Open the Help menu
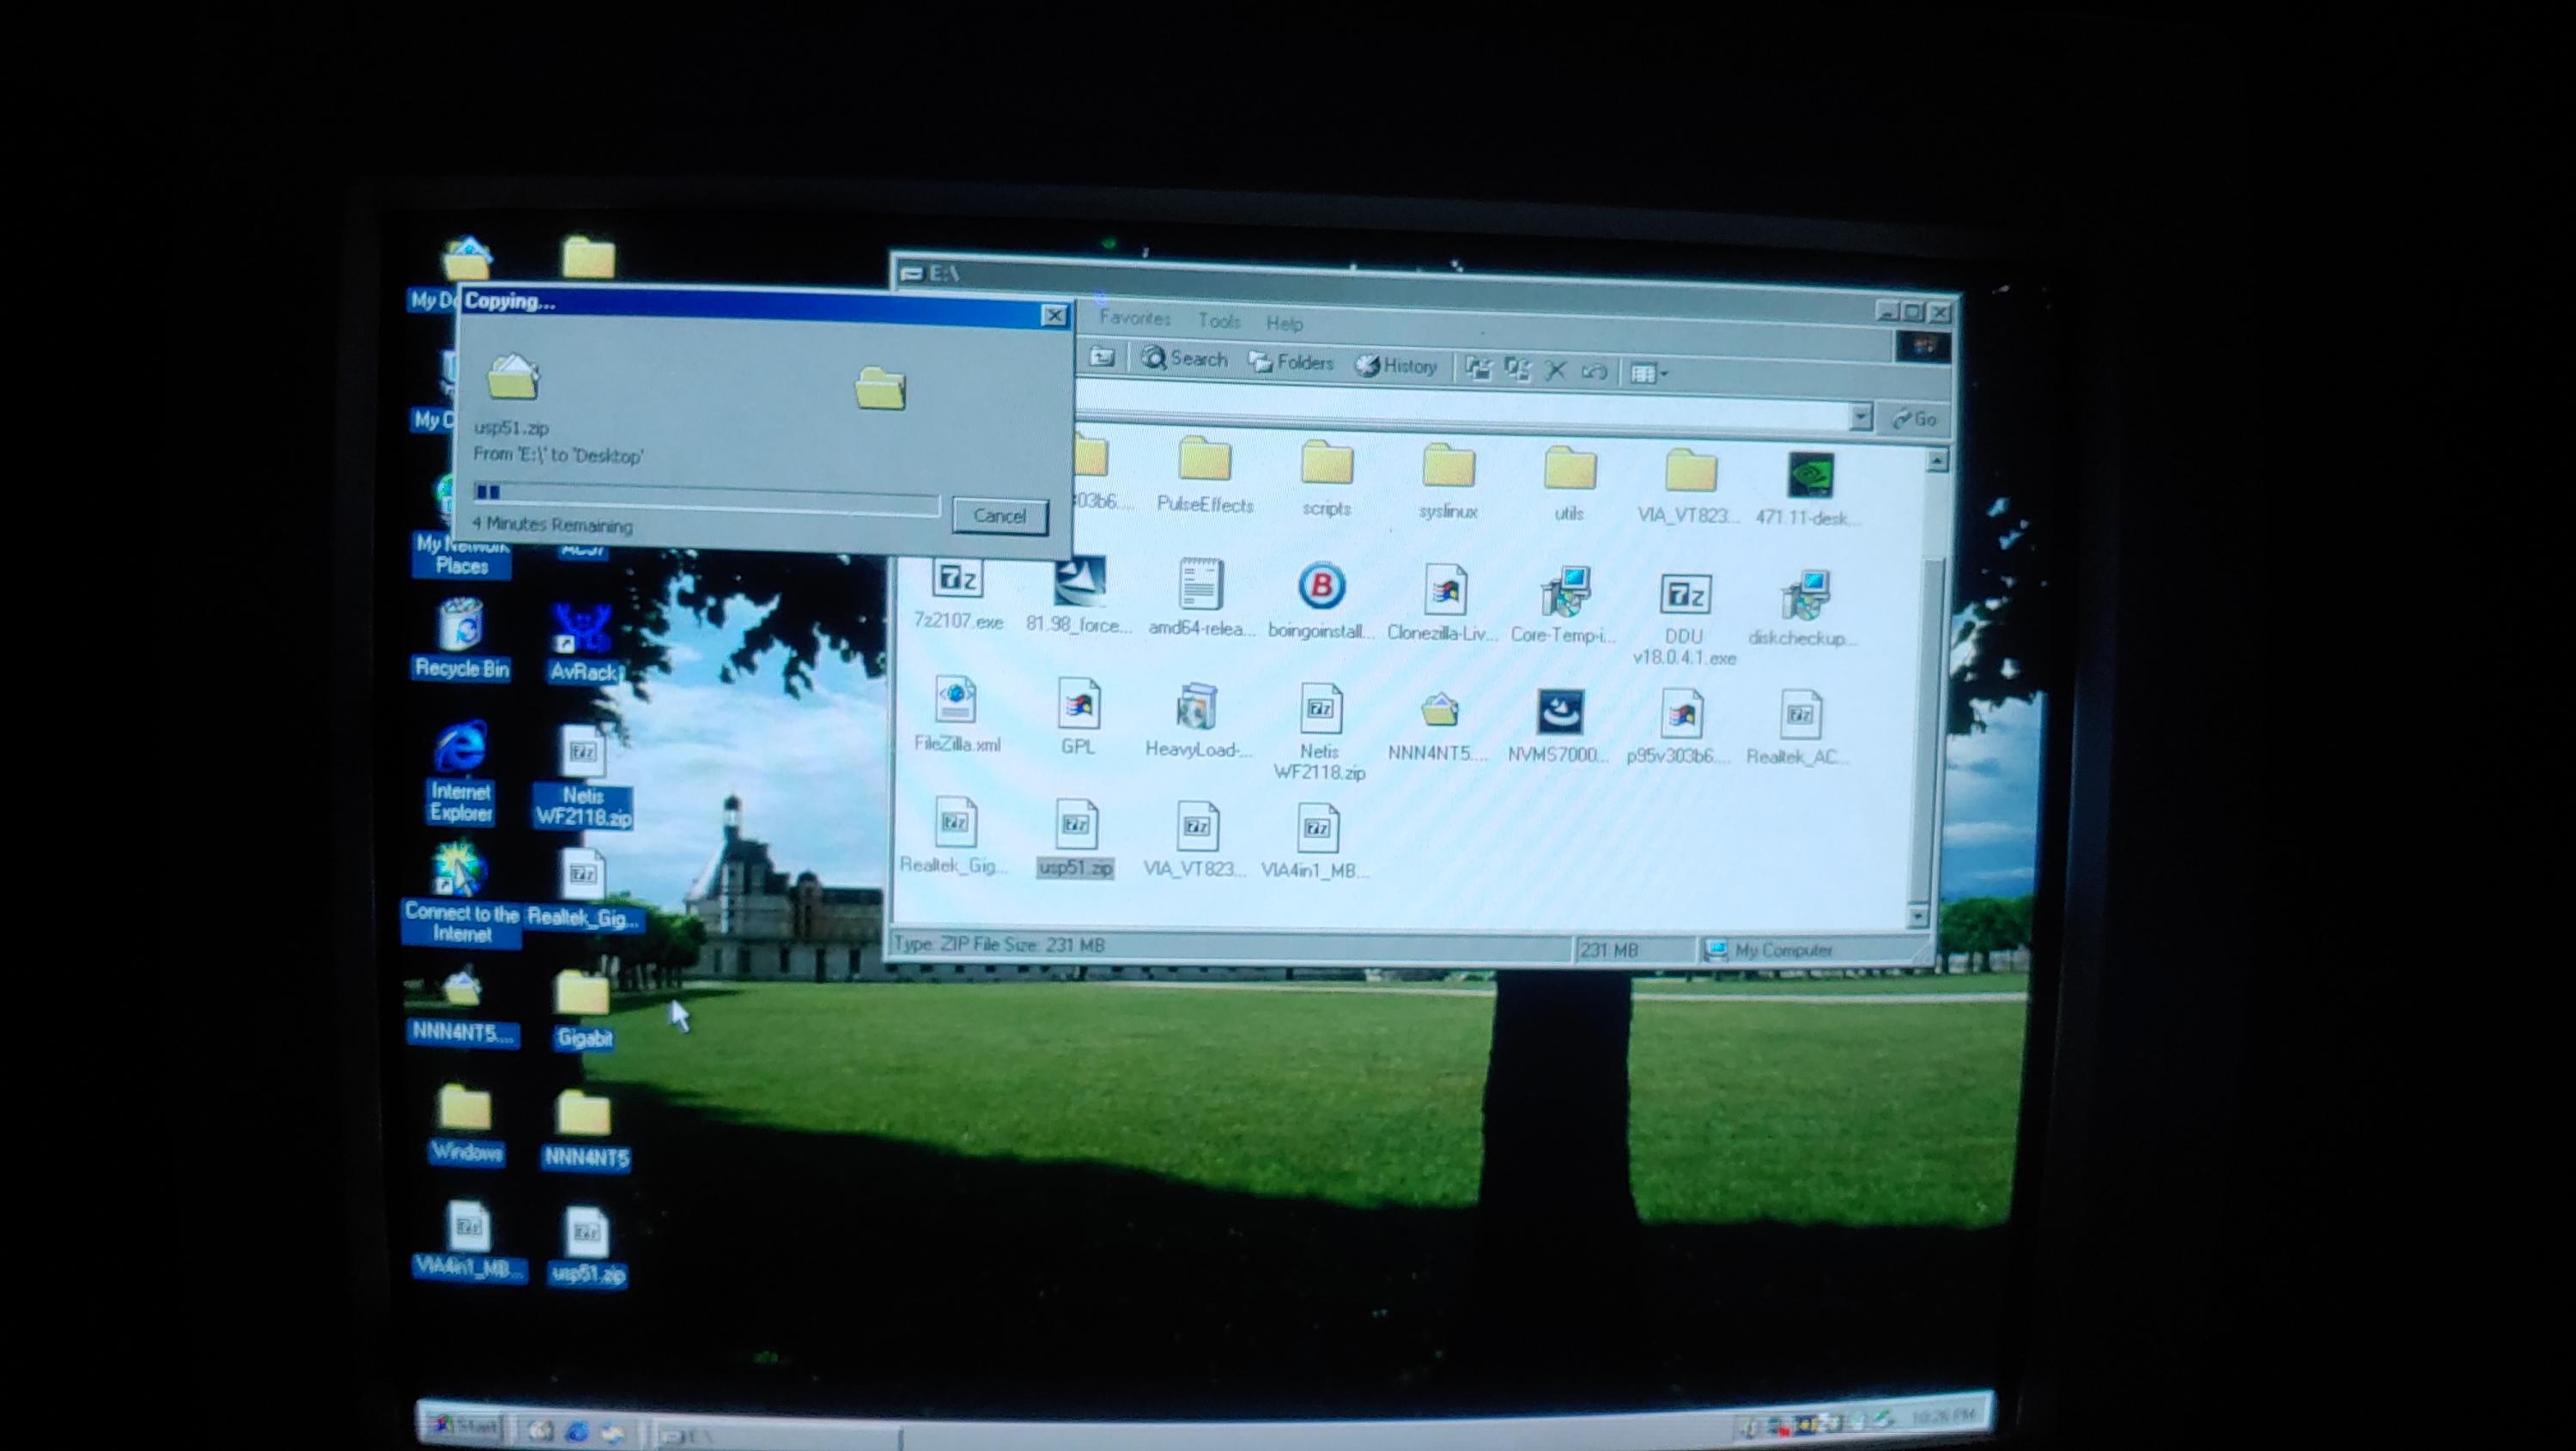The image size is (2576, 1451). point(1284,323)
